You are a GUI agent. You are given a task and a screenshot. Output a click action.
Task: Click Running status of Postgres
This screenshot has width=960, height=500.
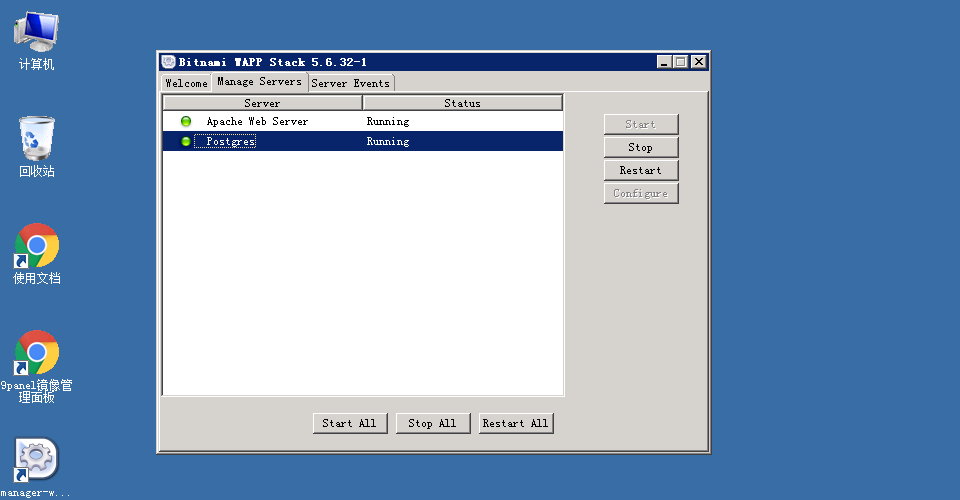388,141
